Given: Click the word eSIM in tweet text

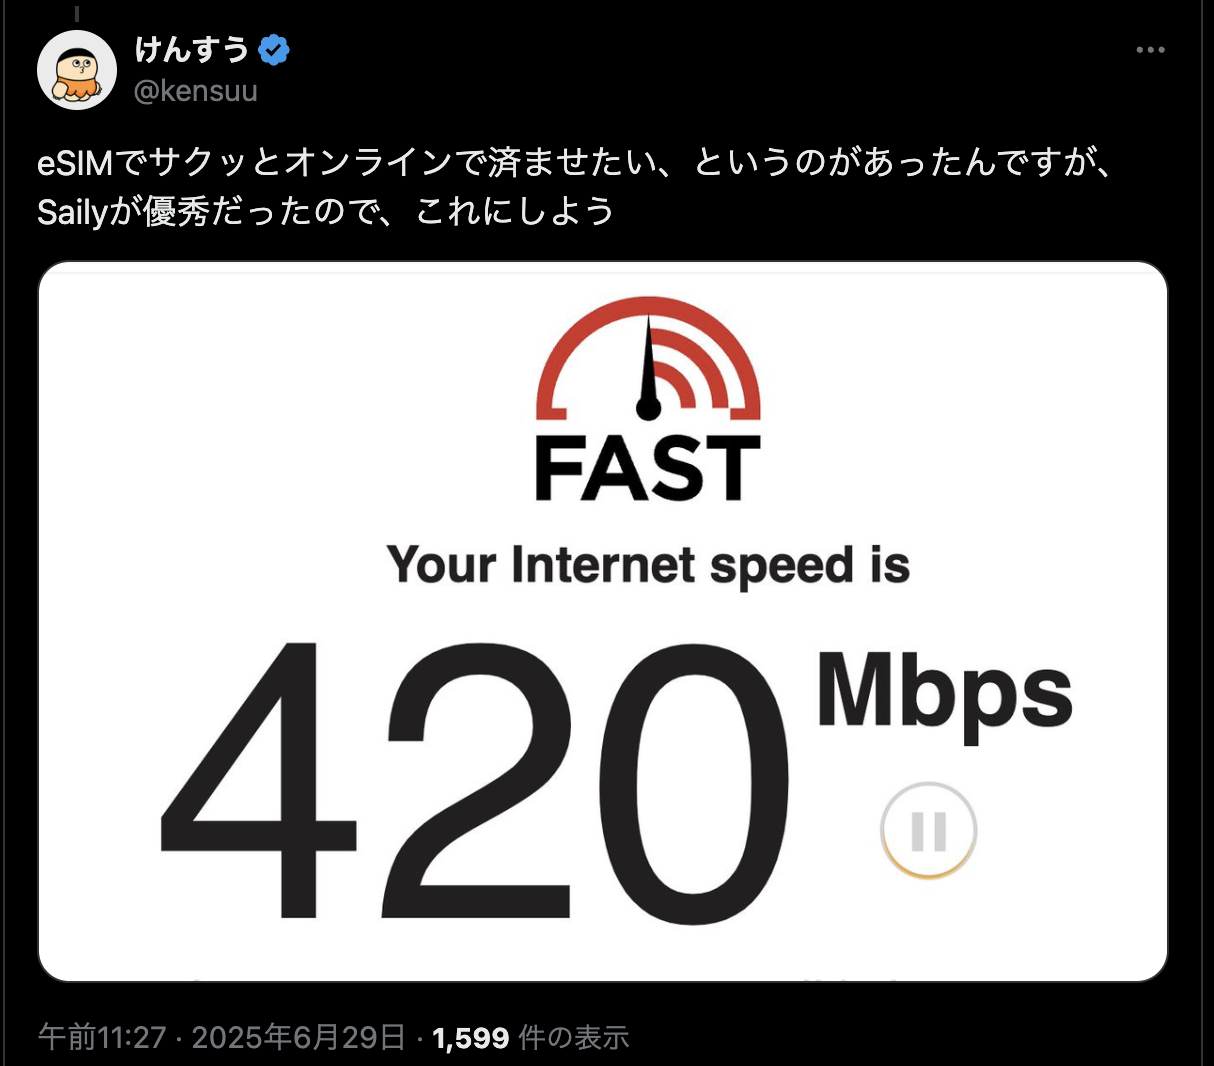Looking at the screenshot, I should (75, 163).
